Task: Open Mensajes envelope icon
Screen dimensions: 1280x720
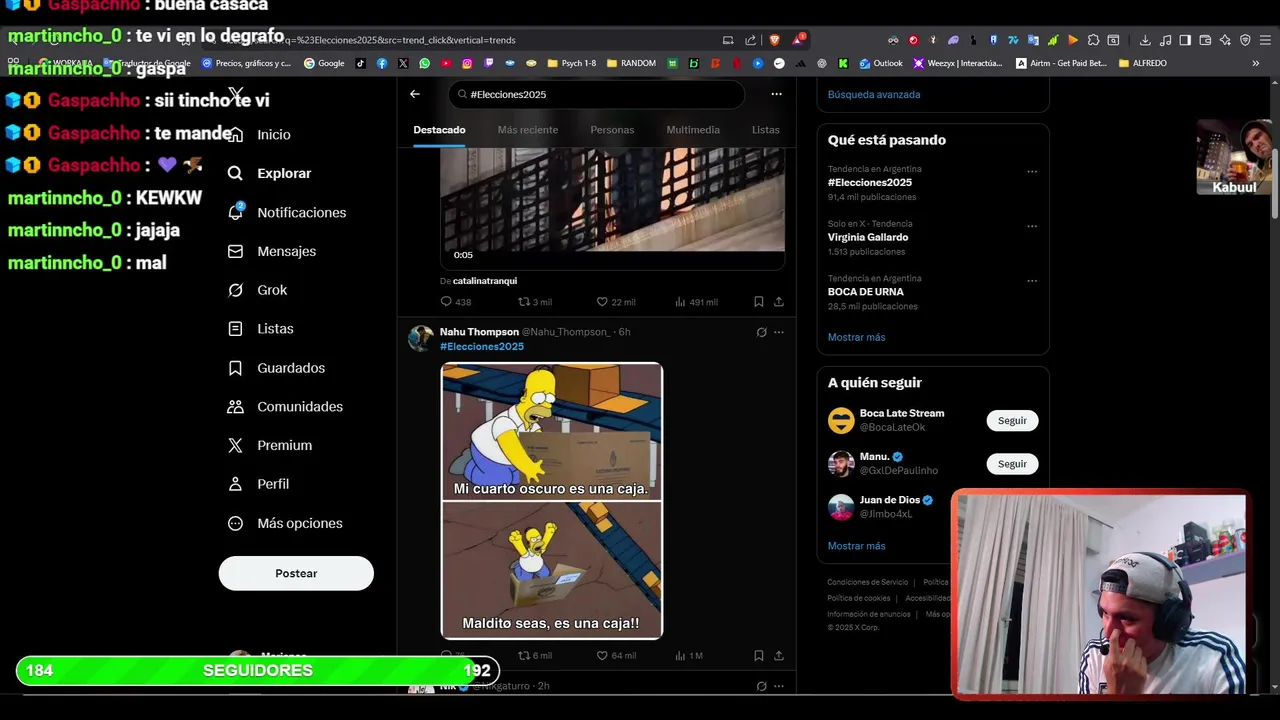Action: coord(235,251)
